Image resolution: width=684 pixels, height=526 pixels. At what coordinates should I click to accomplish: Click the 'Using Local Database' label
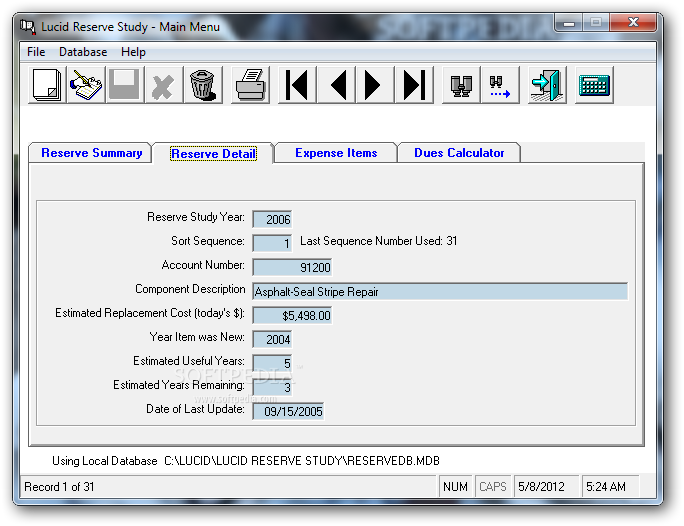click(105, 461)
